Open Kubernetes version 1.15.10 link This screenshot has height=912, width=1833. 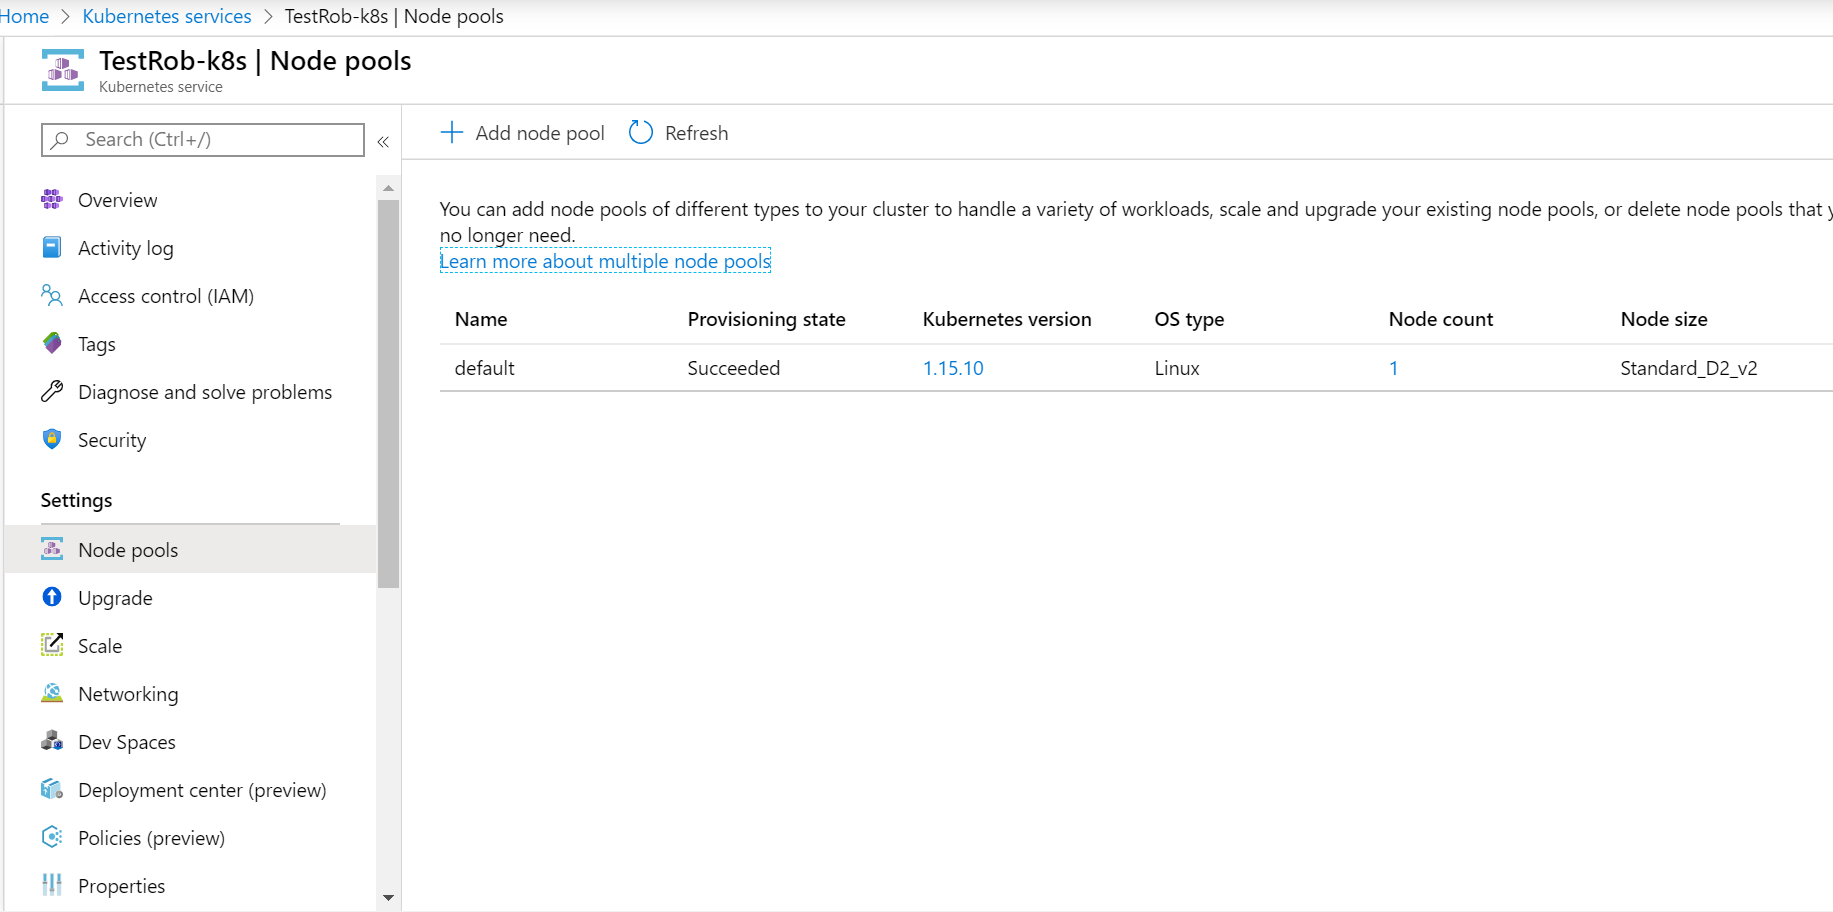click(x=953, y=368)
